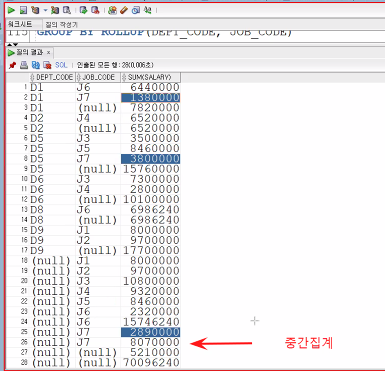Select D8 cell in row 13
This screenshot has width=385, height=371.
(x=52, y=210)
